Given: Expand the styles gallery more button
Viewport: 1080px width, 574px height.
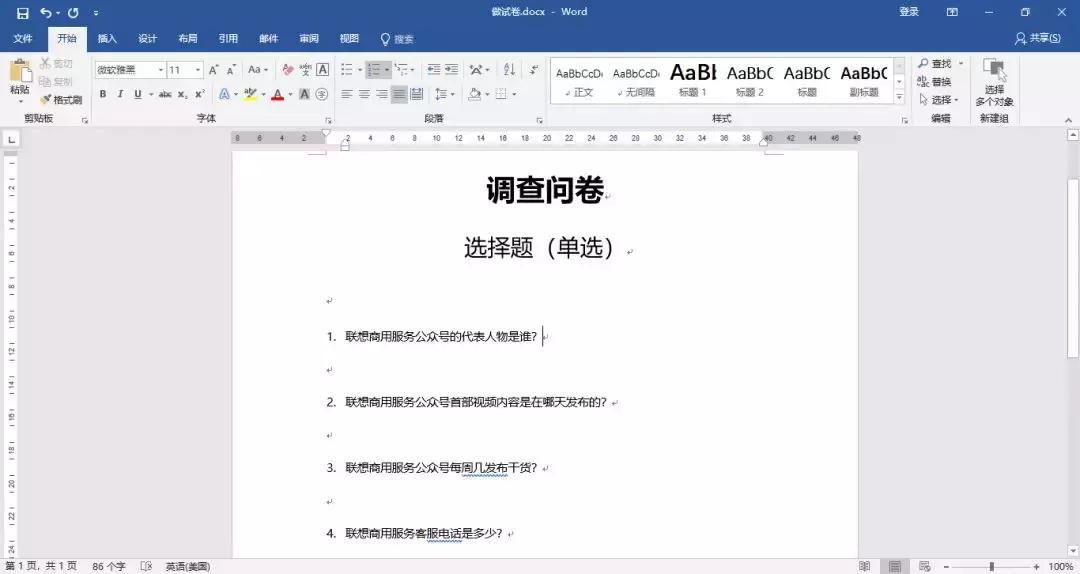Looking at the screenshot, I should click(x=899, y=98).
